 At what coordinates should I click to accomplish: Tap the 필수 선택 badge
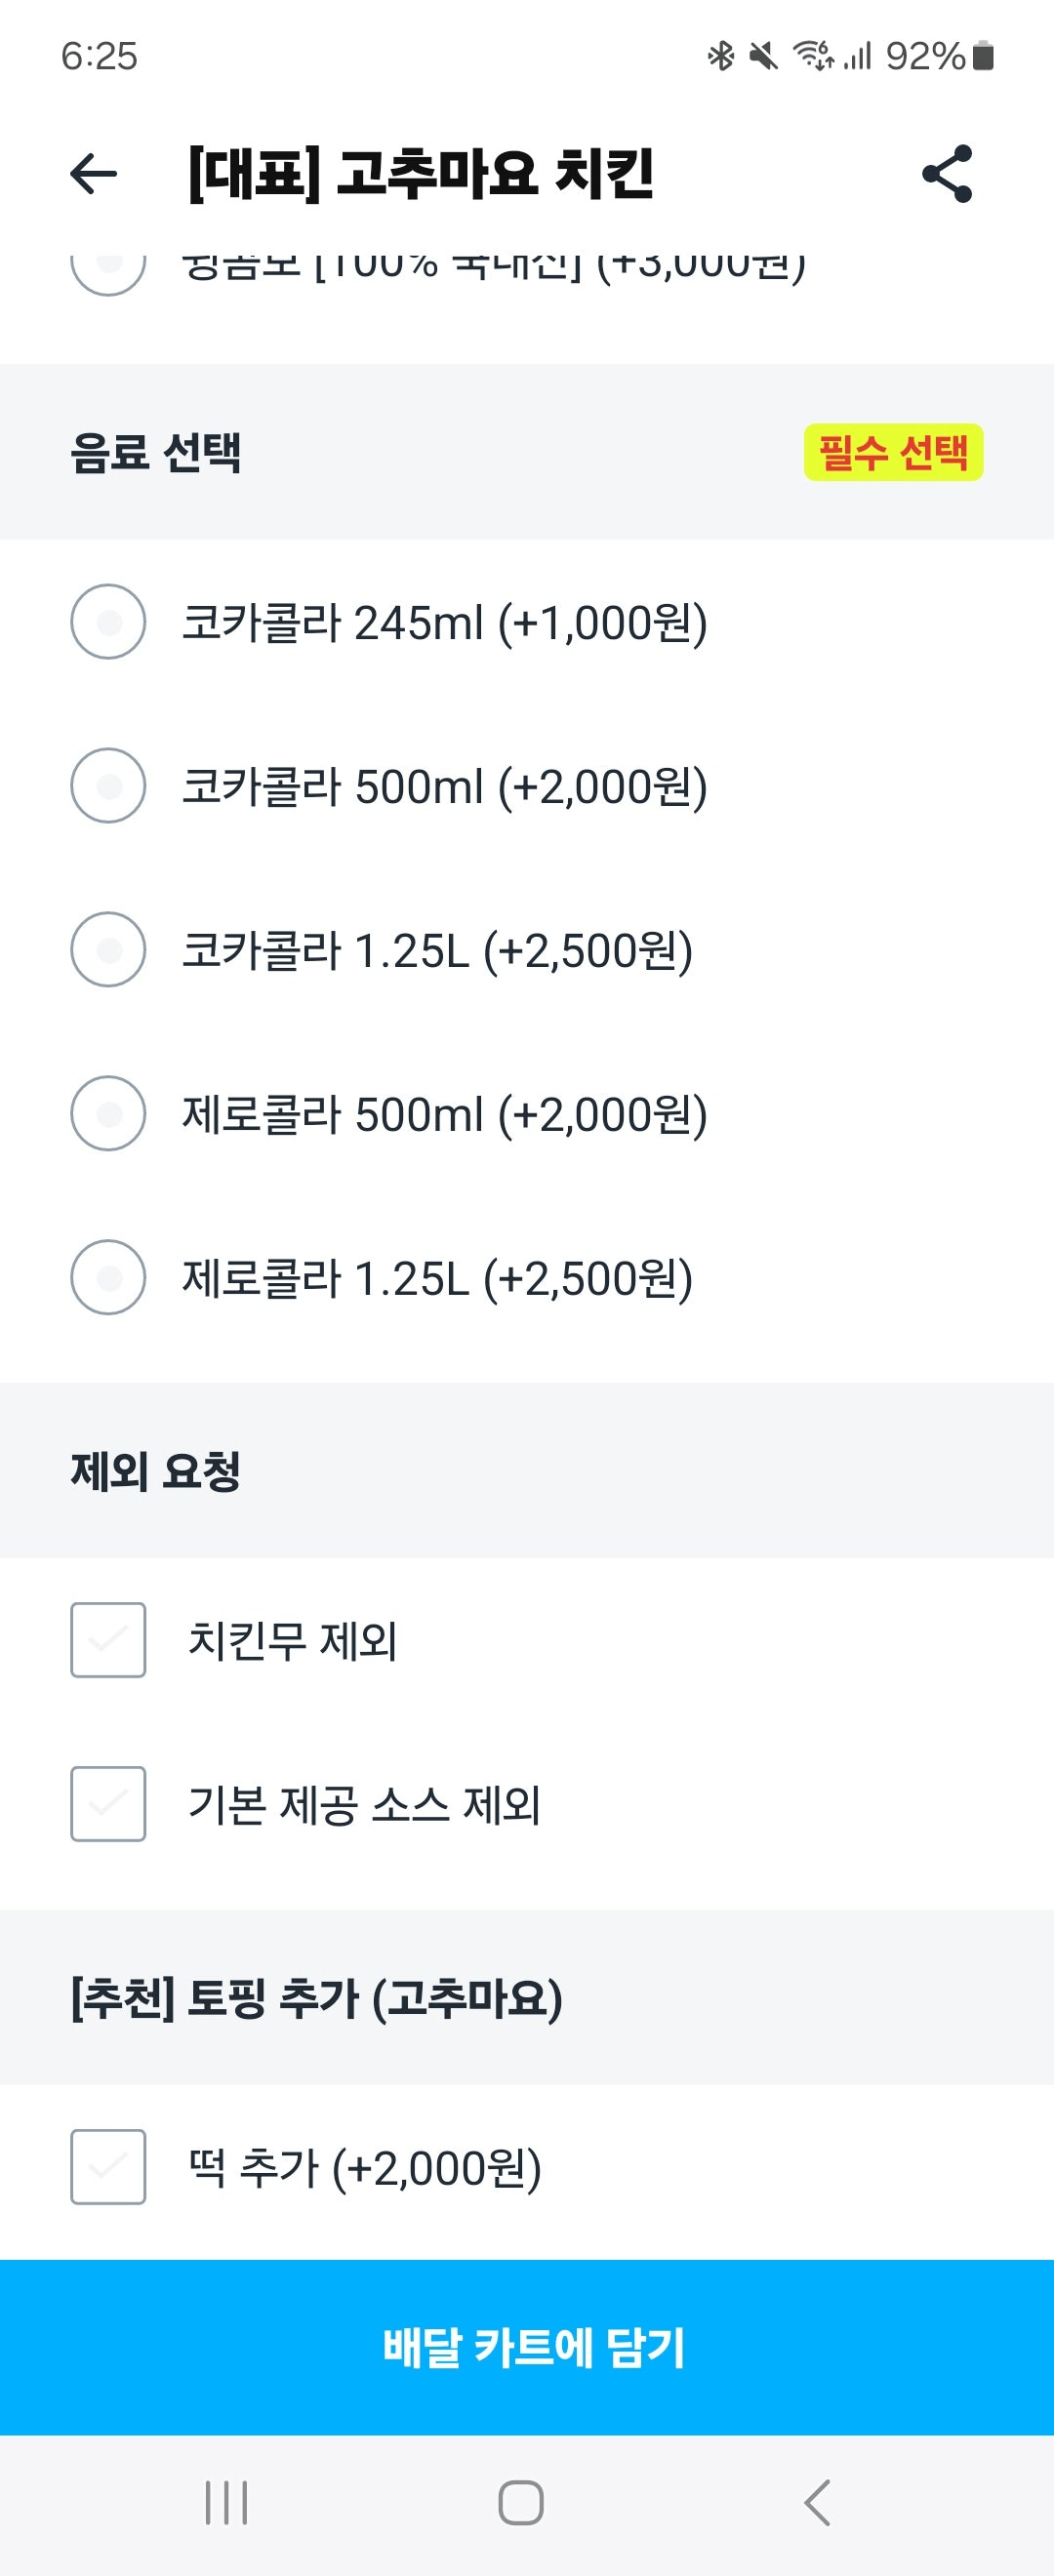[x=893, y=452]
